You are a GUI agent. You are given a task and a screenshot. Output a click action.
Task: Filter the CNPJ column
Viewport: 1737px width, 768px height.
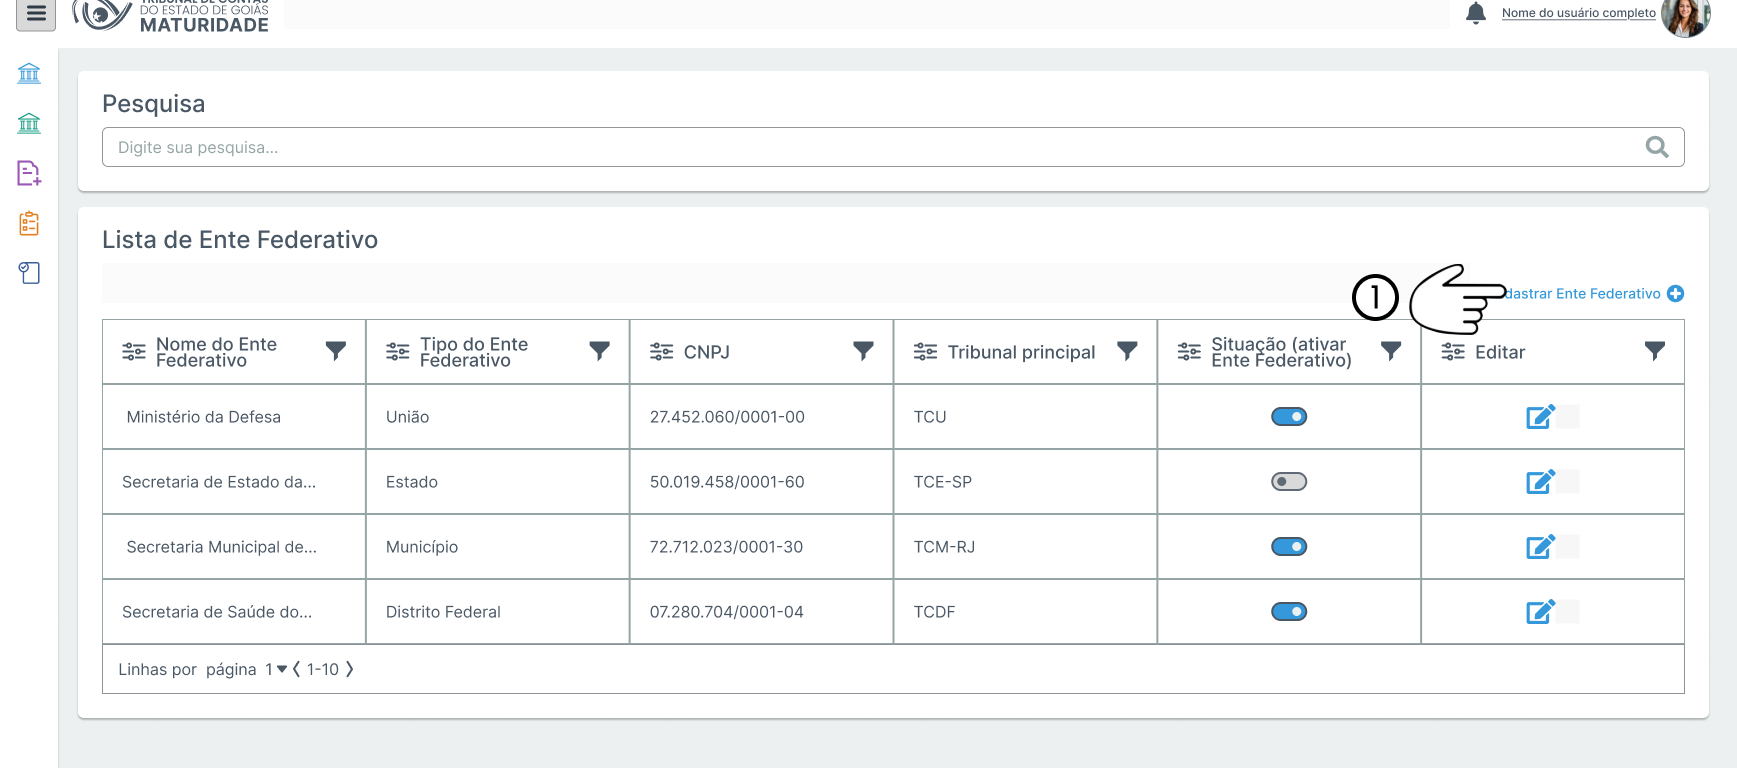[x=863, y=351]
